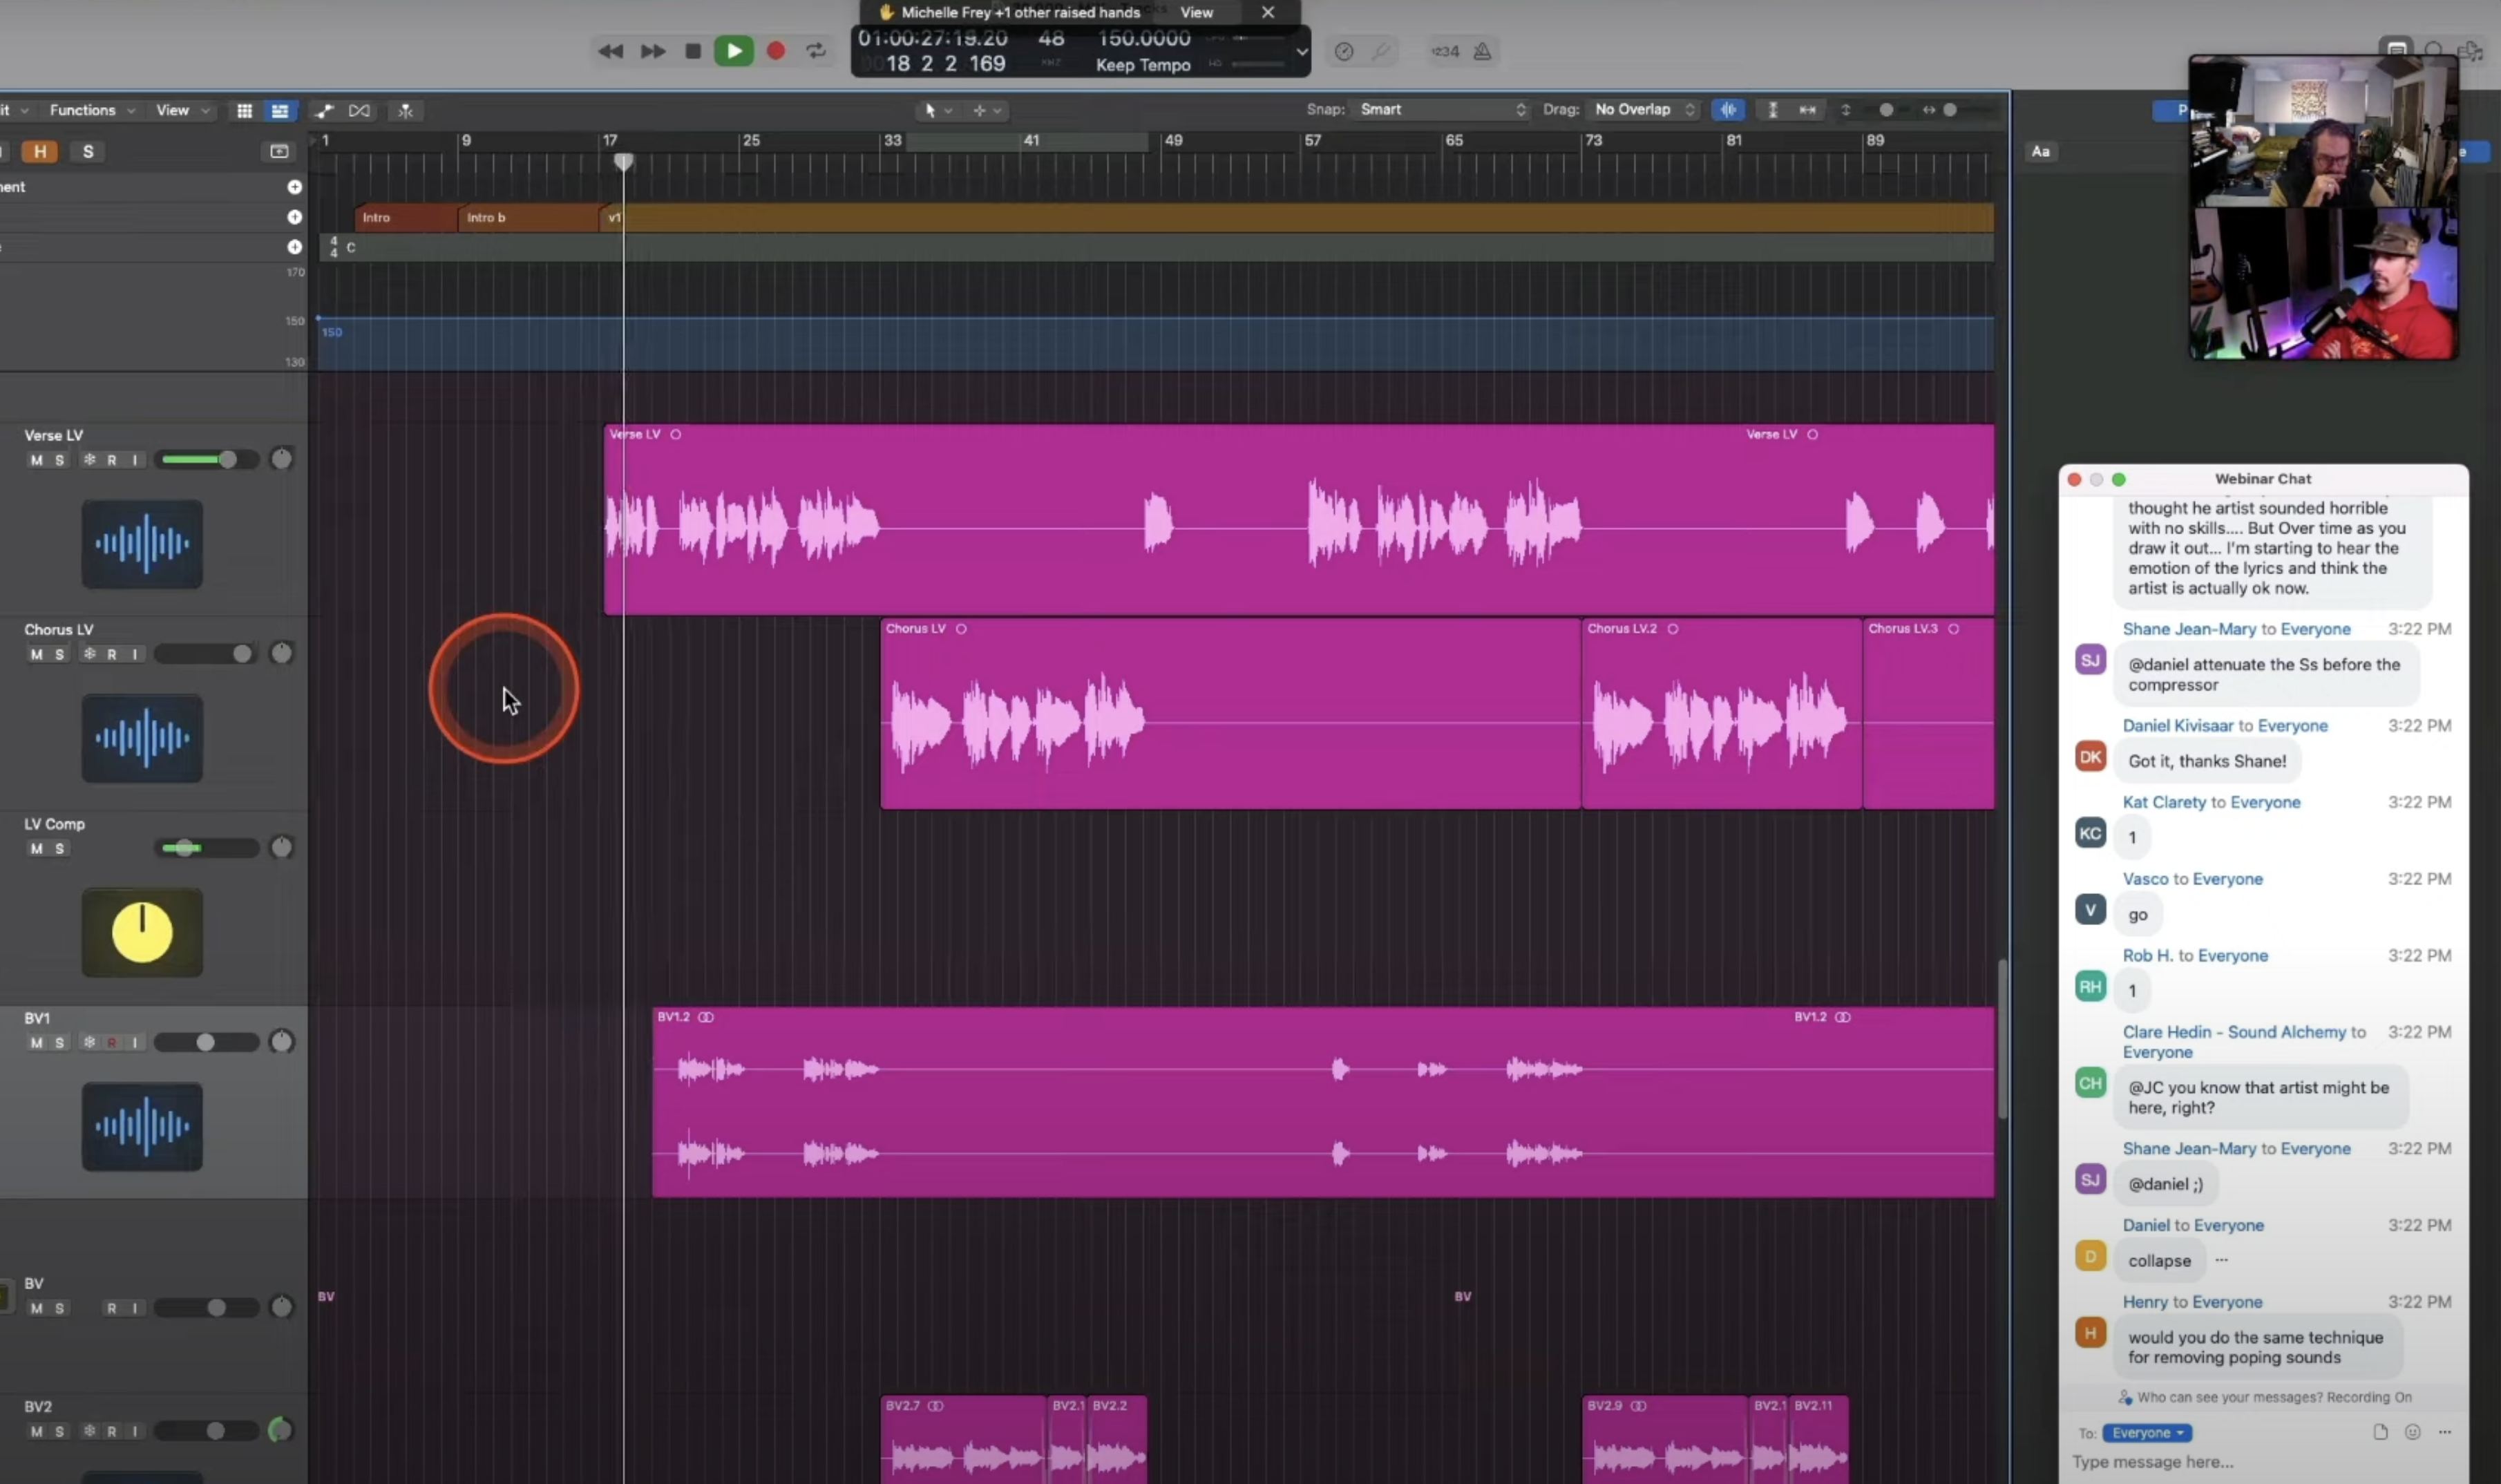Viewport: 2501px width, 1484px height.
Task: Select the list view icon beside grid view
Action: pos(280,110)
